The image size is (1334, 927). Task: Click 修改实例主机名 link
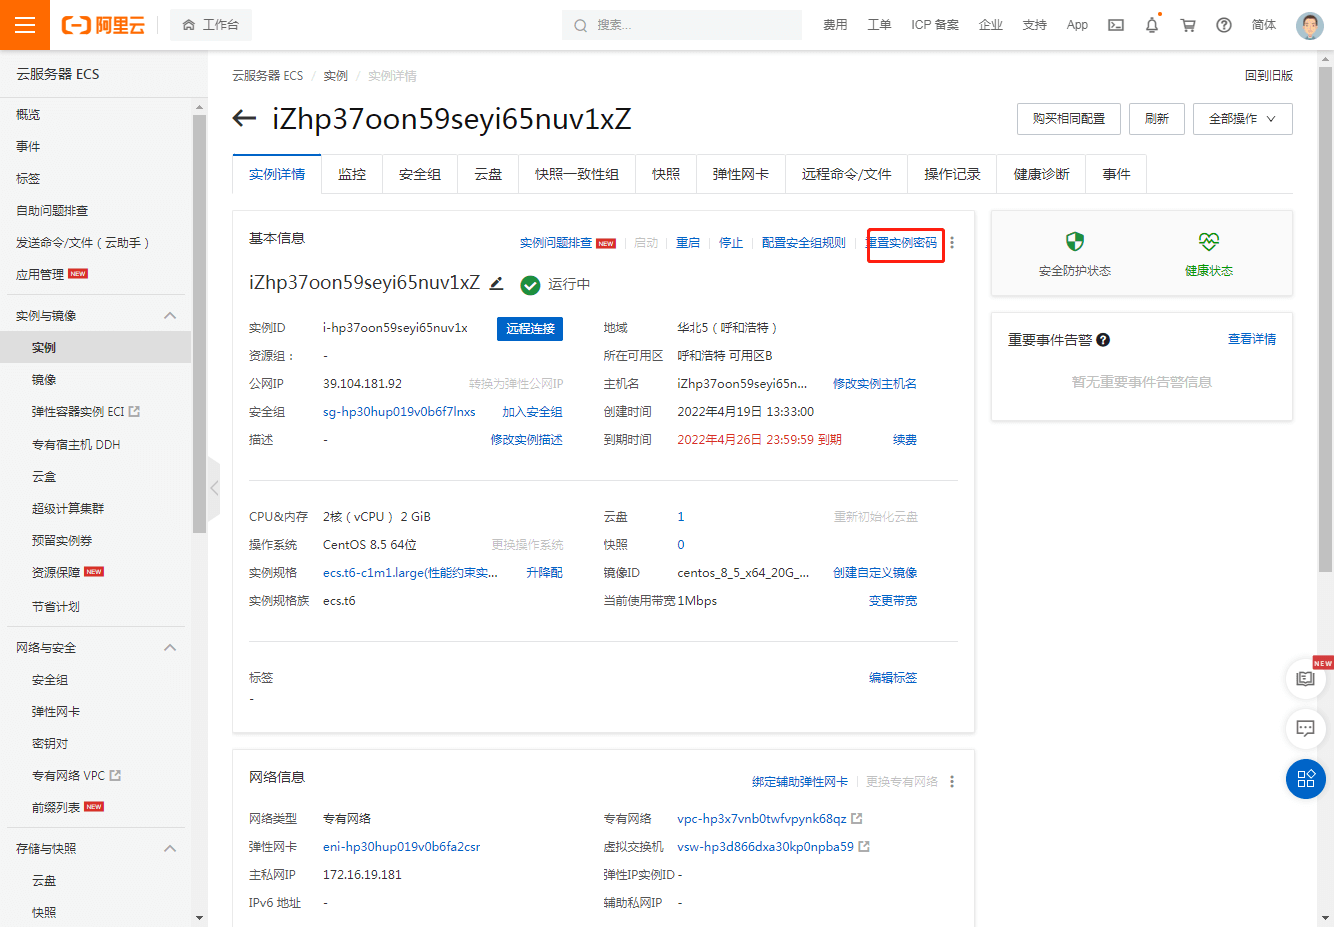(875, 384)
